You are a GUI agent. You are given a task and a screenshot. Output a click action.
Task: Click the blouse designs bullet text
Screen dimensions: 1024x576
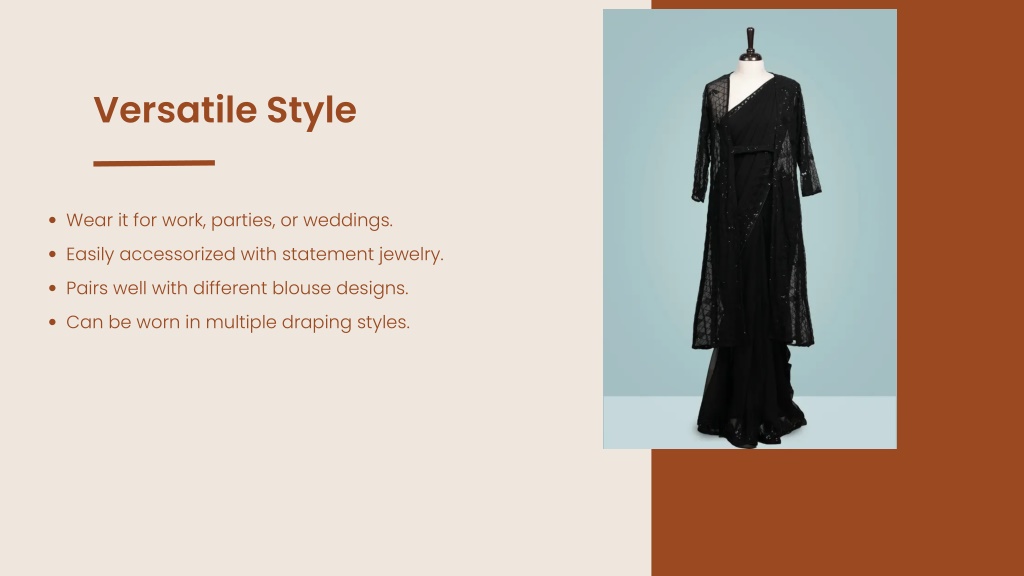(x=237, y=288)
